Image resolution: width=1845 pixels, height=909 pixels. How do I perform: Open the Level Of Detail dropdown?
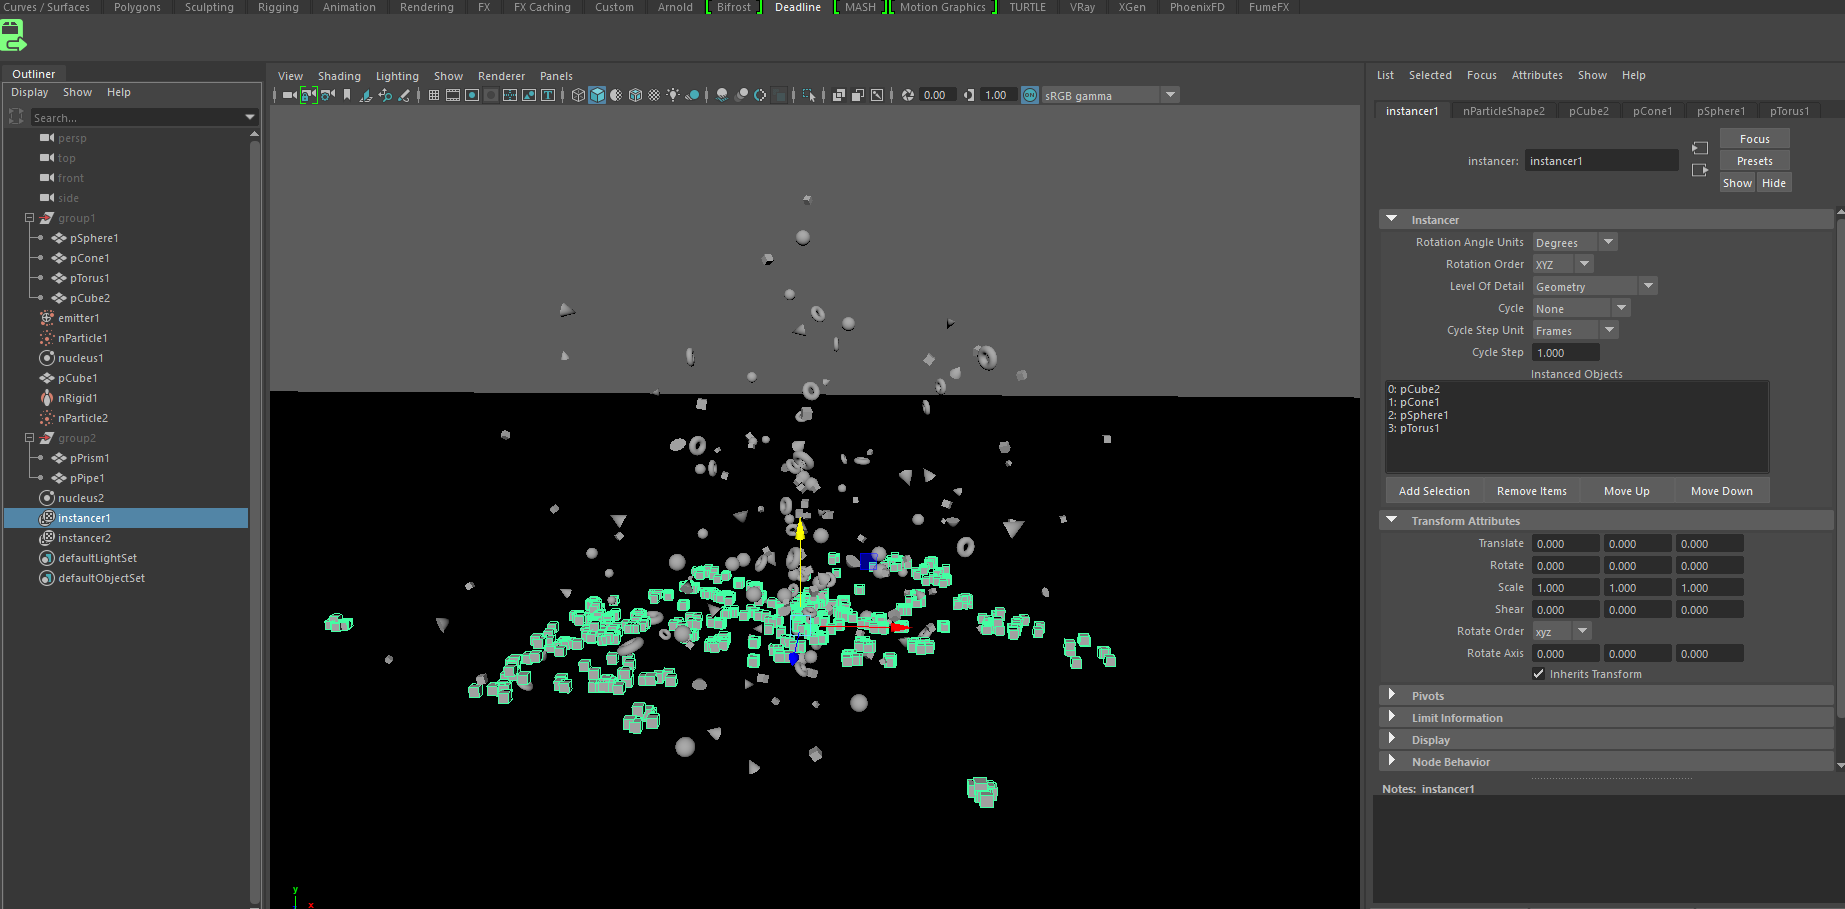click(1595, 286)
